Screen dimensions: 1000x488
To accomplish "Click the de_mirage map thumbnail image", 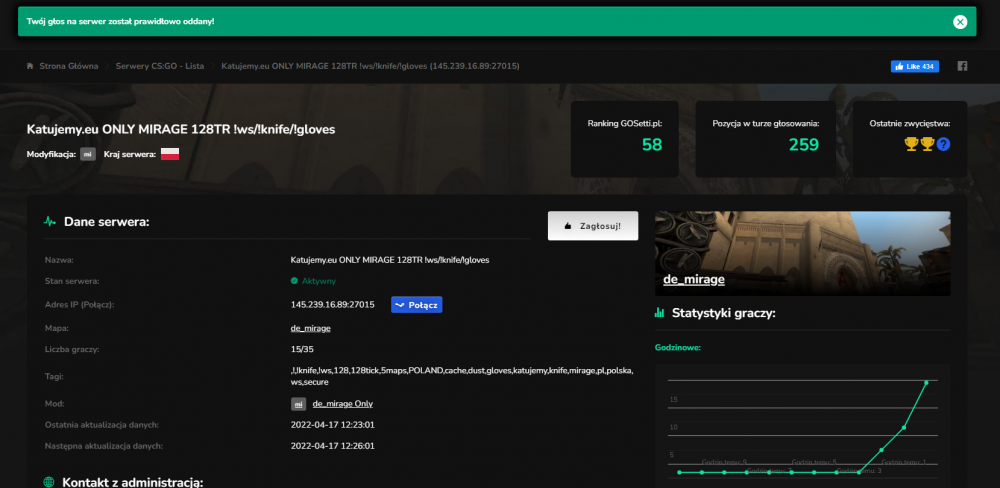I will point(802,253).
